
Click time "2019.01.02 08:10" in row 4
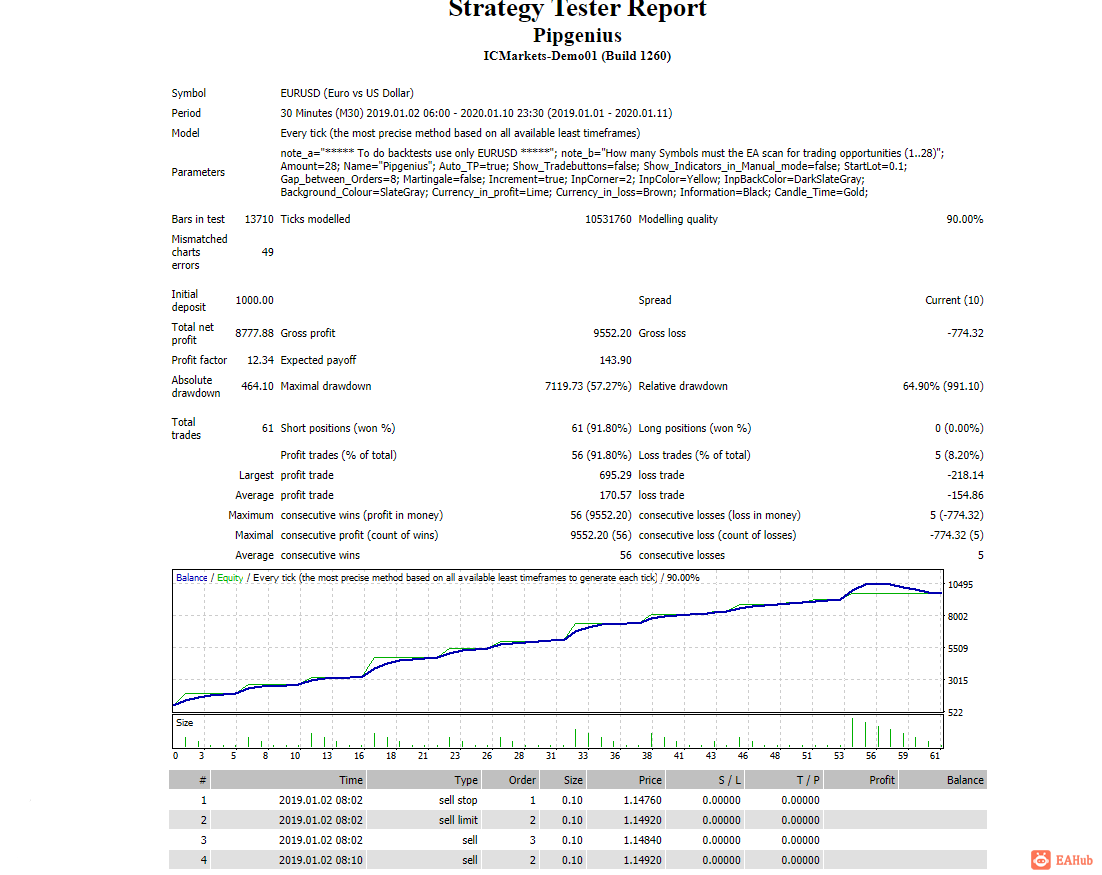point(320,860)
